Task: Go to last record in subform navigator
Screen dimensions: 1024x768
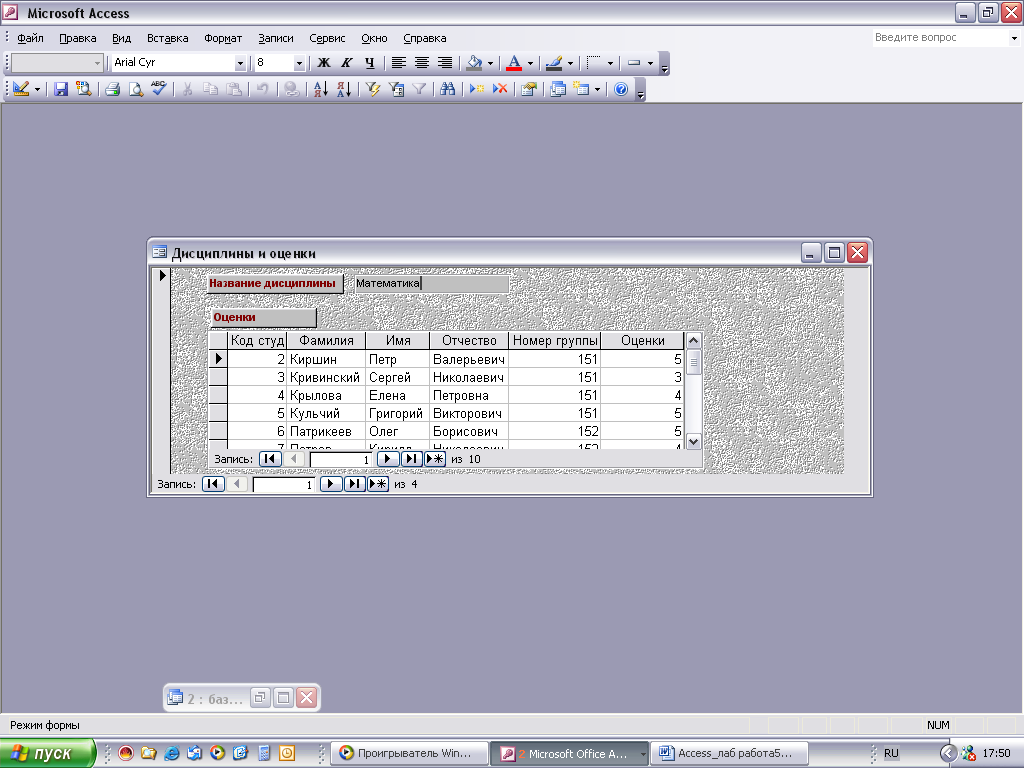Action: click(x=411, y=459)
